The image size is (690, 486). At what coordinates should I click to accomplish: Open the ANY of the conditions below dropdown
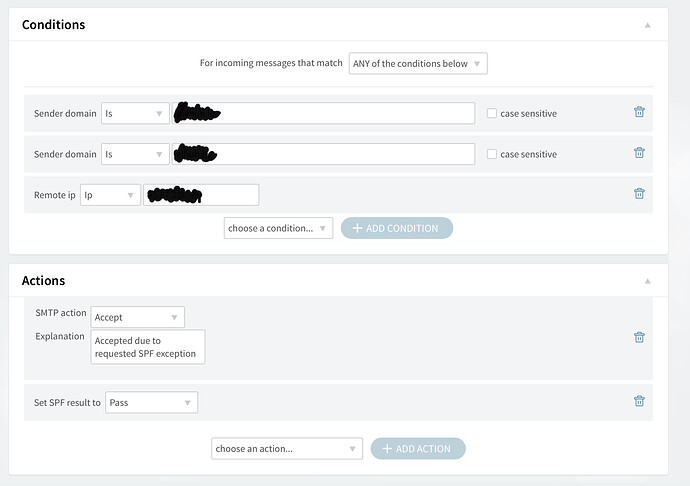click(418, 63)
